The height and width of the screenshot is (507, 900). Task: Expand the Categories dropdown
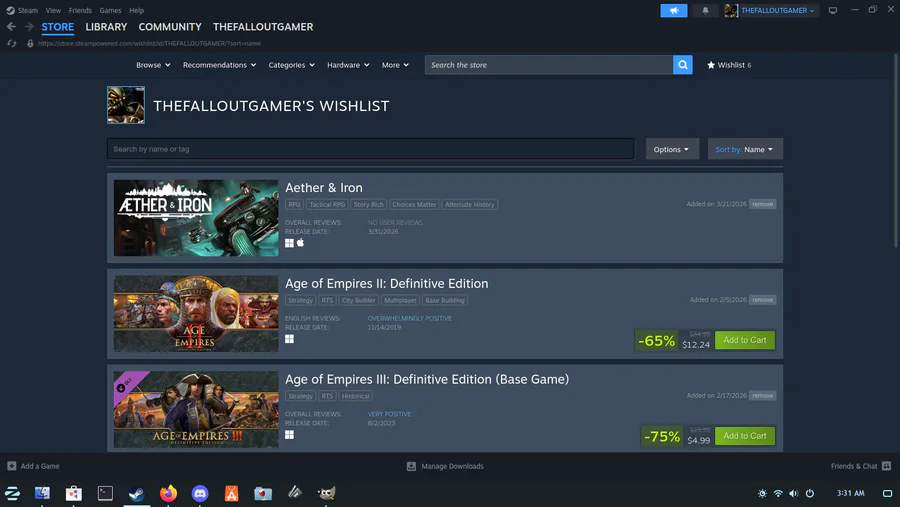(x=292, y=65)
